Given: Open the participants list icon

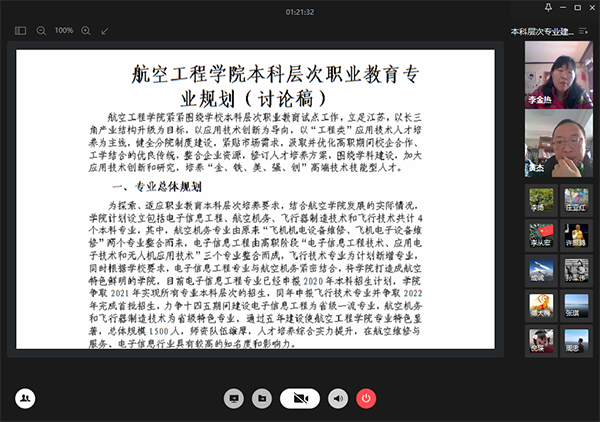Looking at the screenshot, I should tap(24, 398).
